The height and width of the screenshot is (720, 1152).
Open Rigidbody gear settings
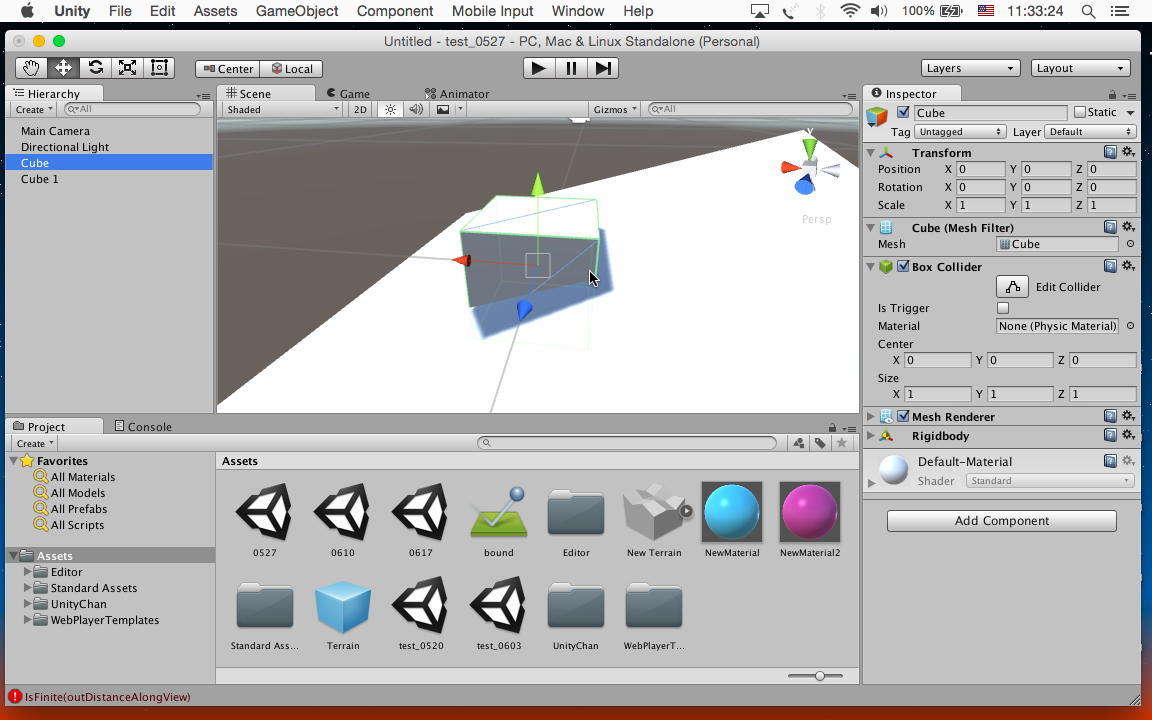1128,435
